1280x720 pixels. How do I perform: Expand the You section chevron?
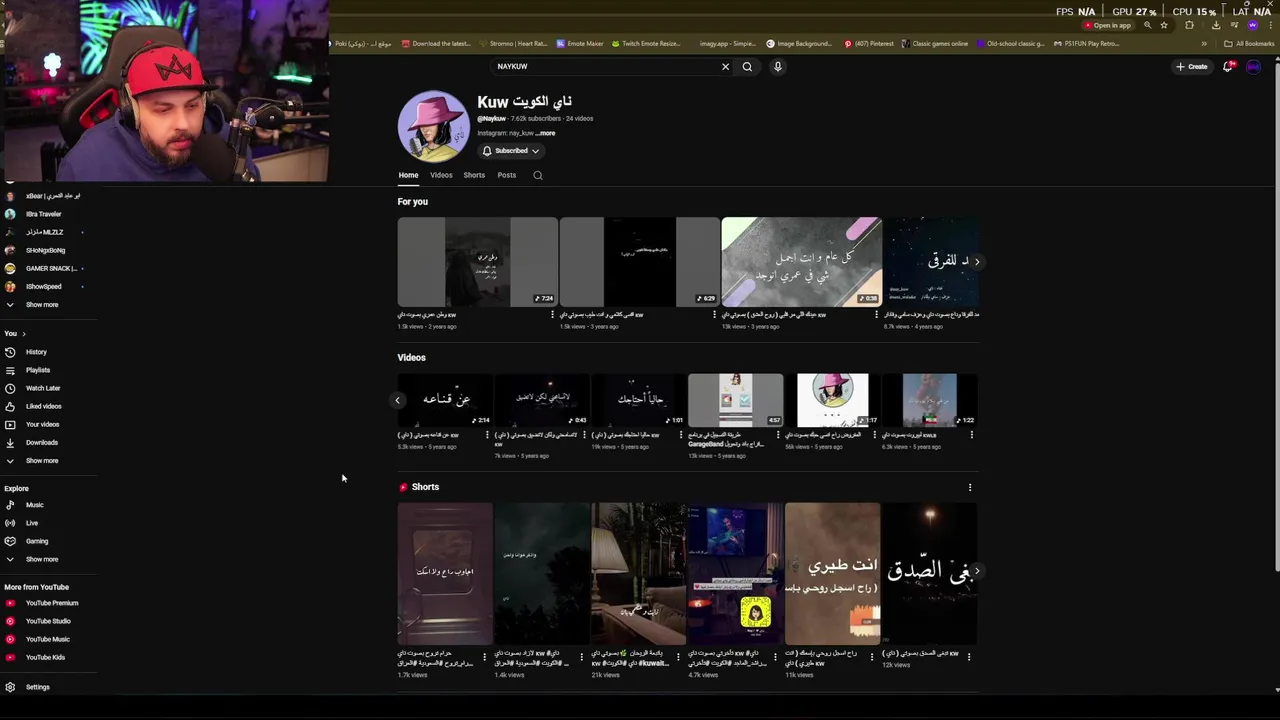click(23, 334)
